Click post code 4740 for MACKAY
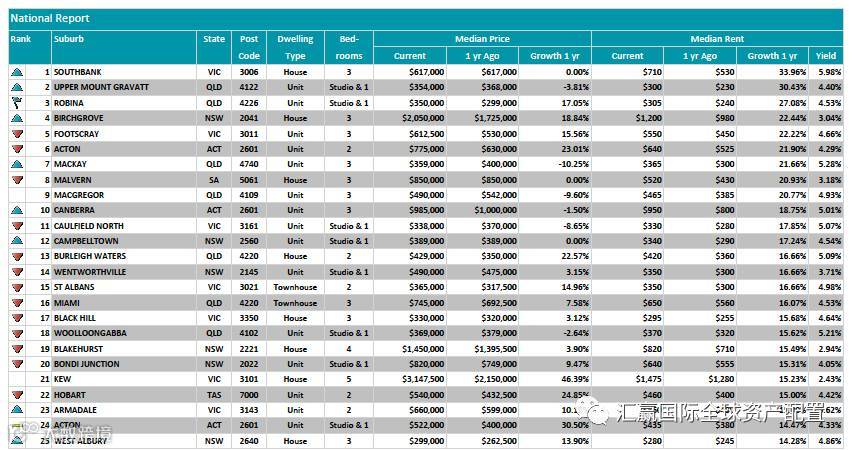 point(249,164)
